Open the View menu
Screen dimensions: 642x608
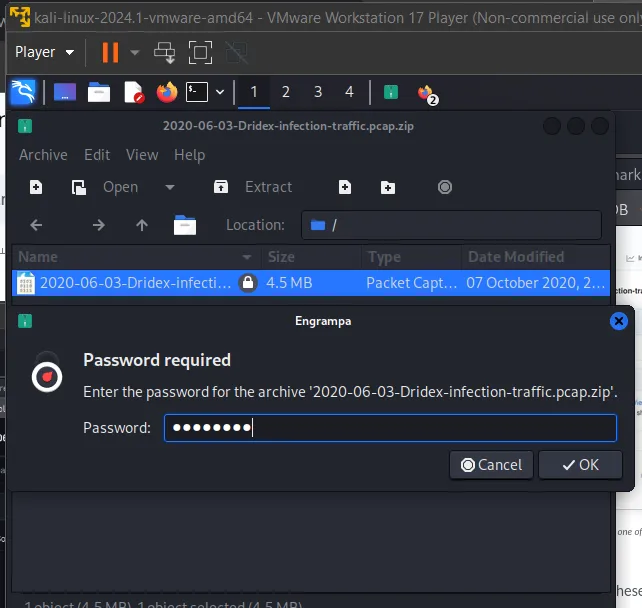tap(142, 155)
